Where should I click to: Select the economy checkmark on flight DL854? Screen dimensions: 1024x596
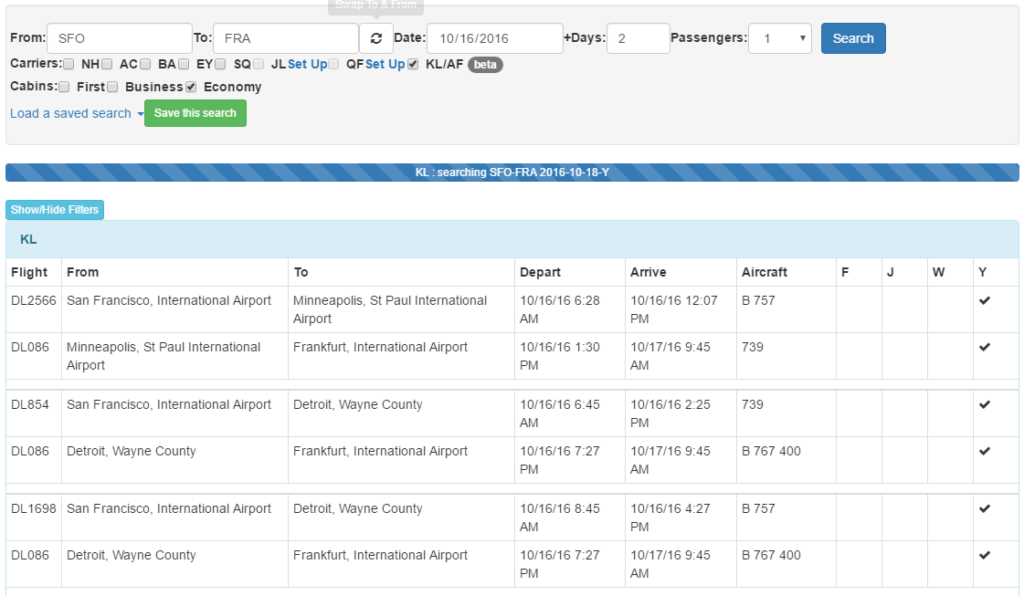click(984, 406)
